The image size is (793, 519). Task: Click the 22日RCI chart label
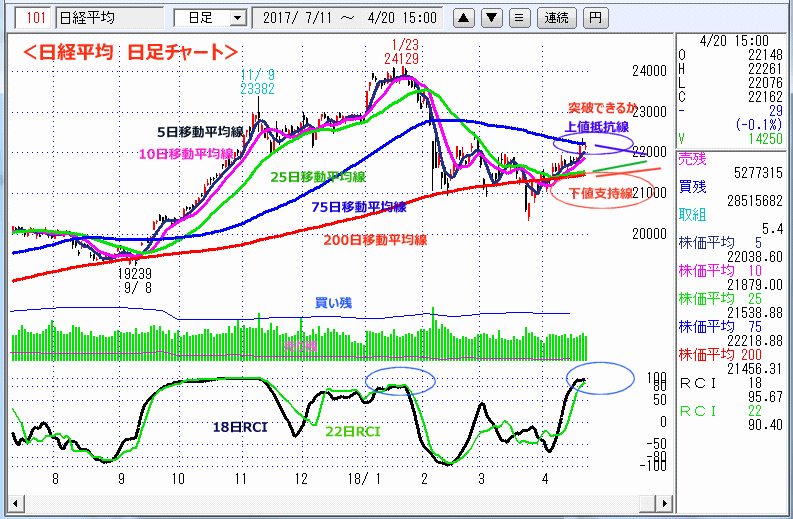353,431
